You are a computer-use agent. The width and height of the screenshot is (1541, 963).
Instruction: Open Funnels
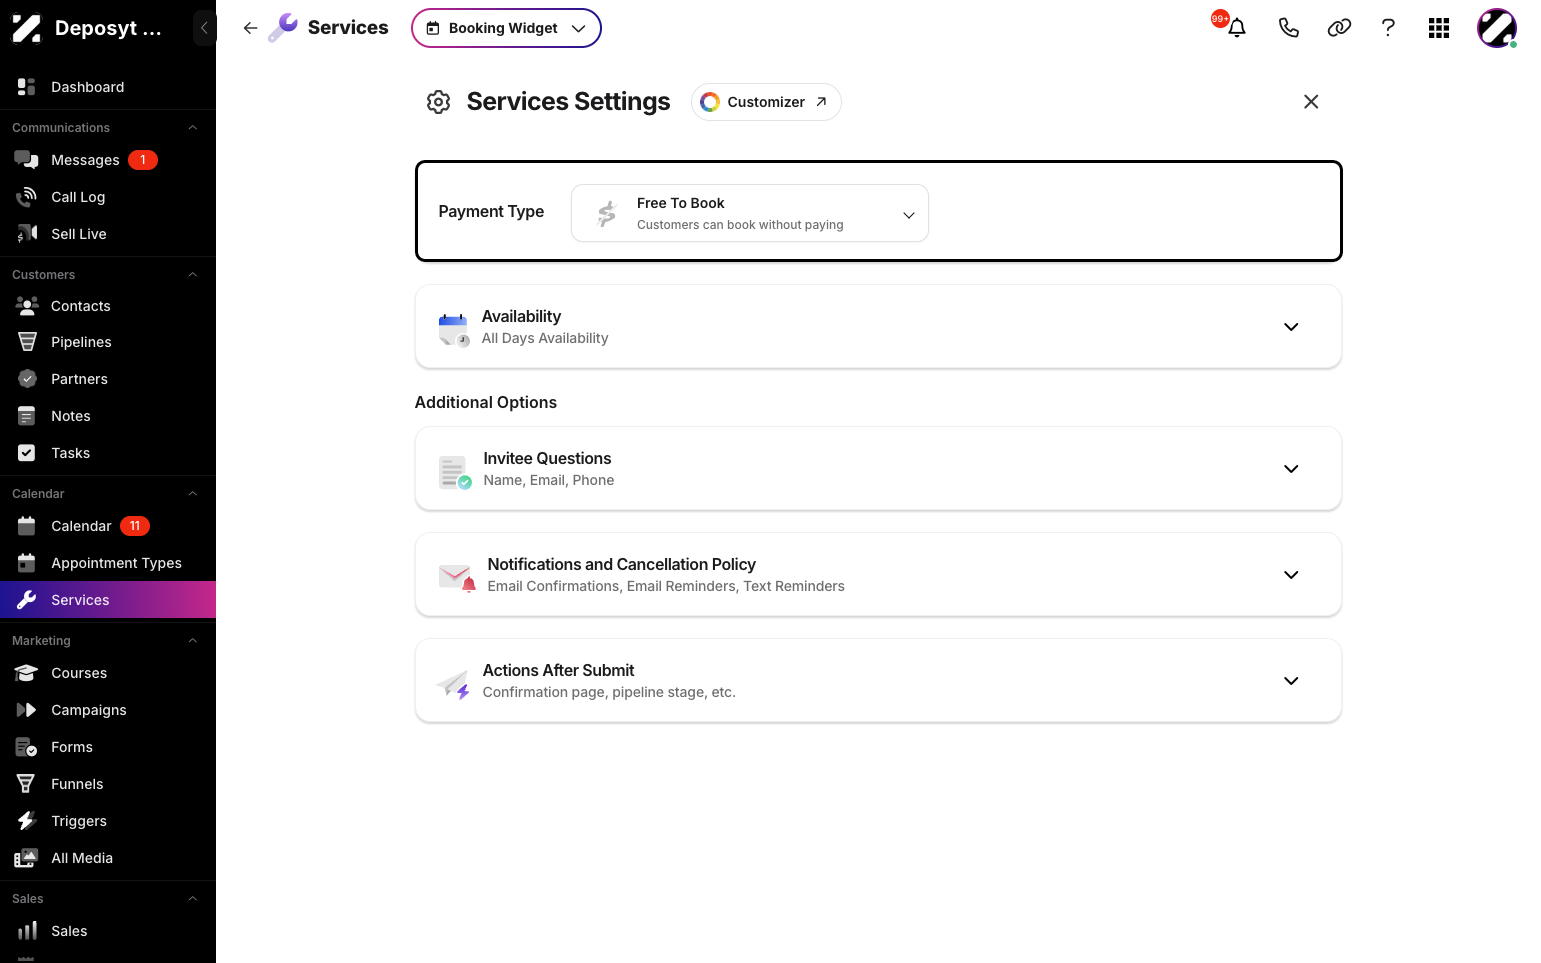click(108, 784)
